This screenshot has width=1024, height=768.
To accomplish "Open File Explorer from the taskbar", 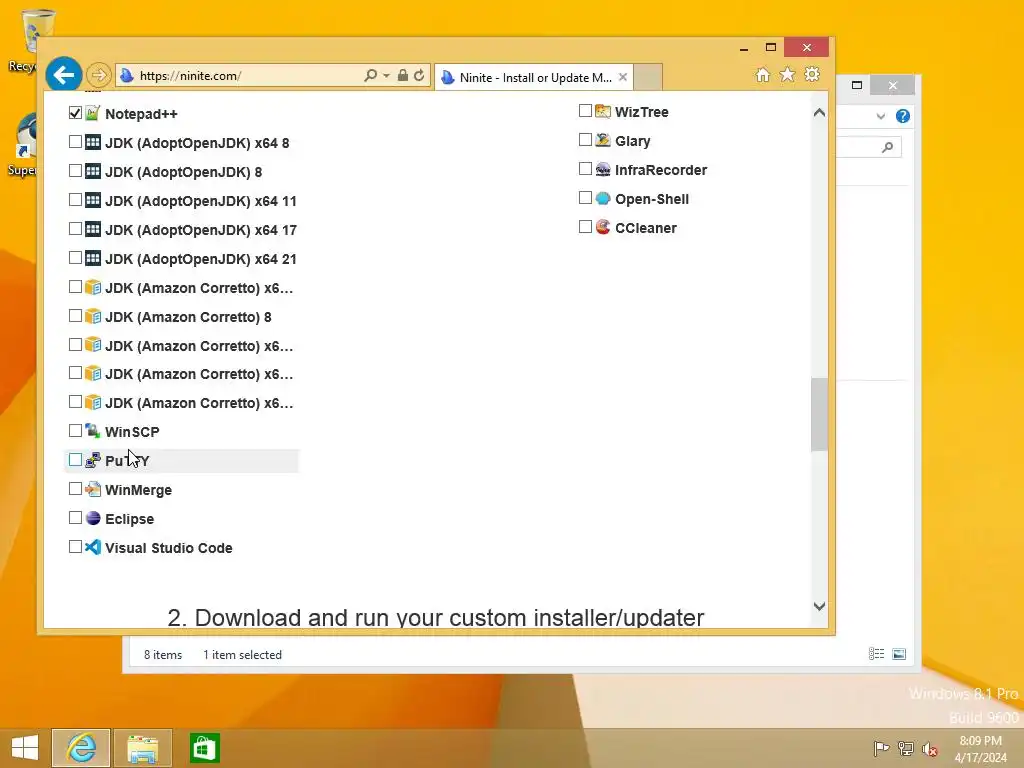I will (x=143, y=748).
